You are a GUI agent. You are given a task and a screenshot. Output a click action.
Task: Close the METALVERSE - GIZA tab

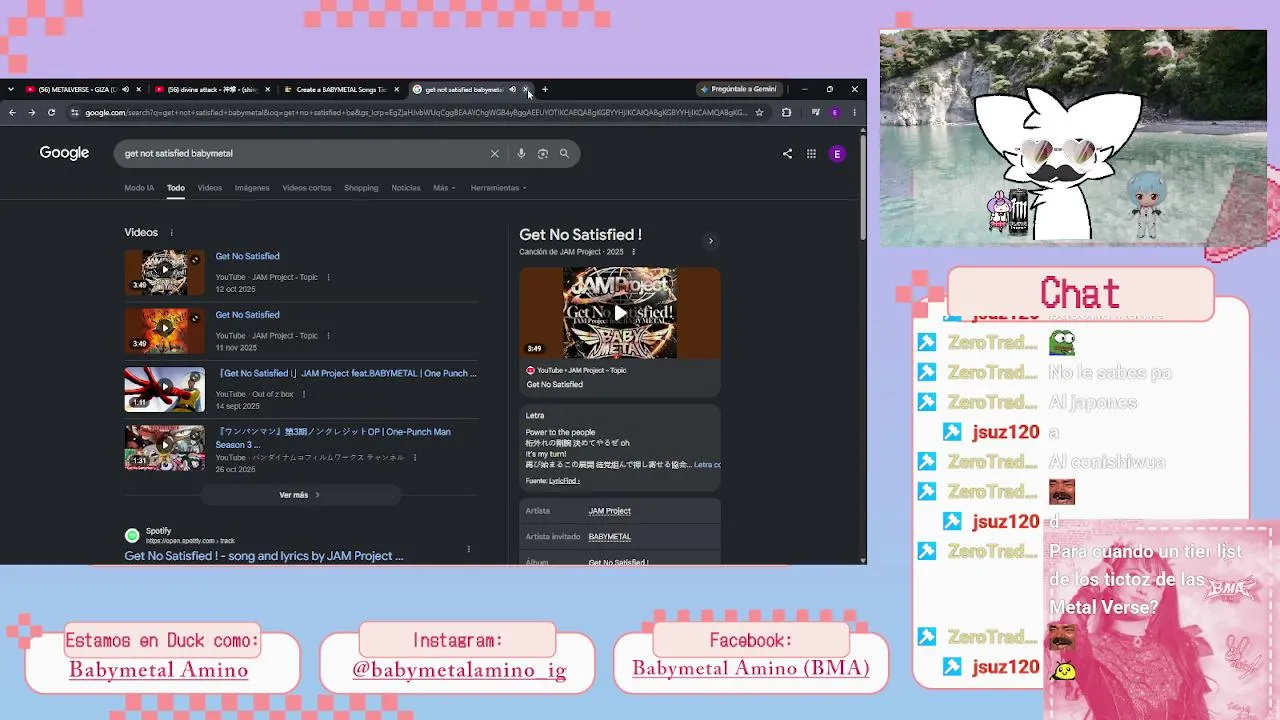138,90
